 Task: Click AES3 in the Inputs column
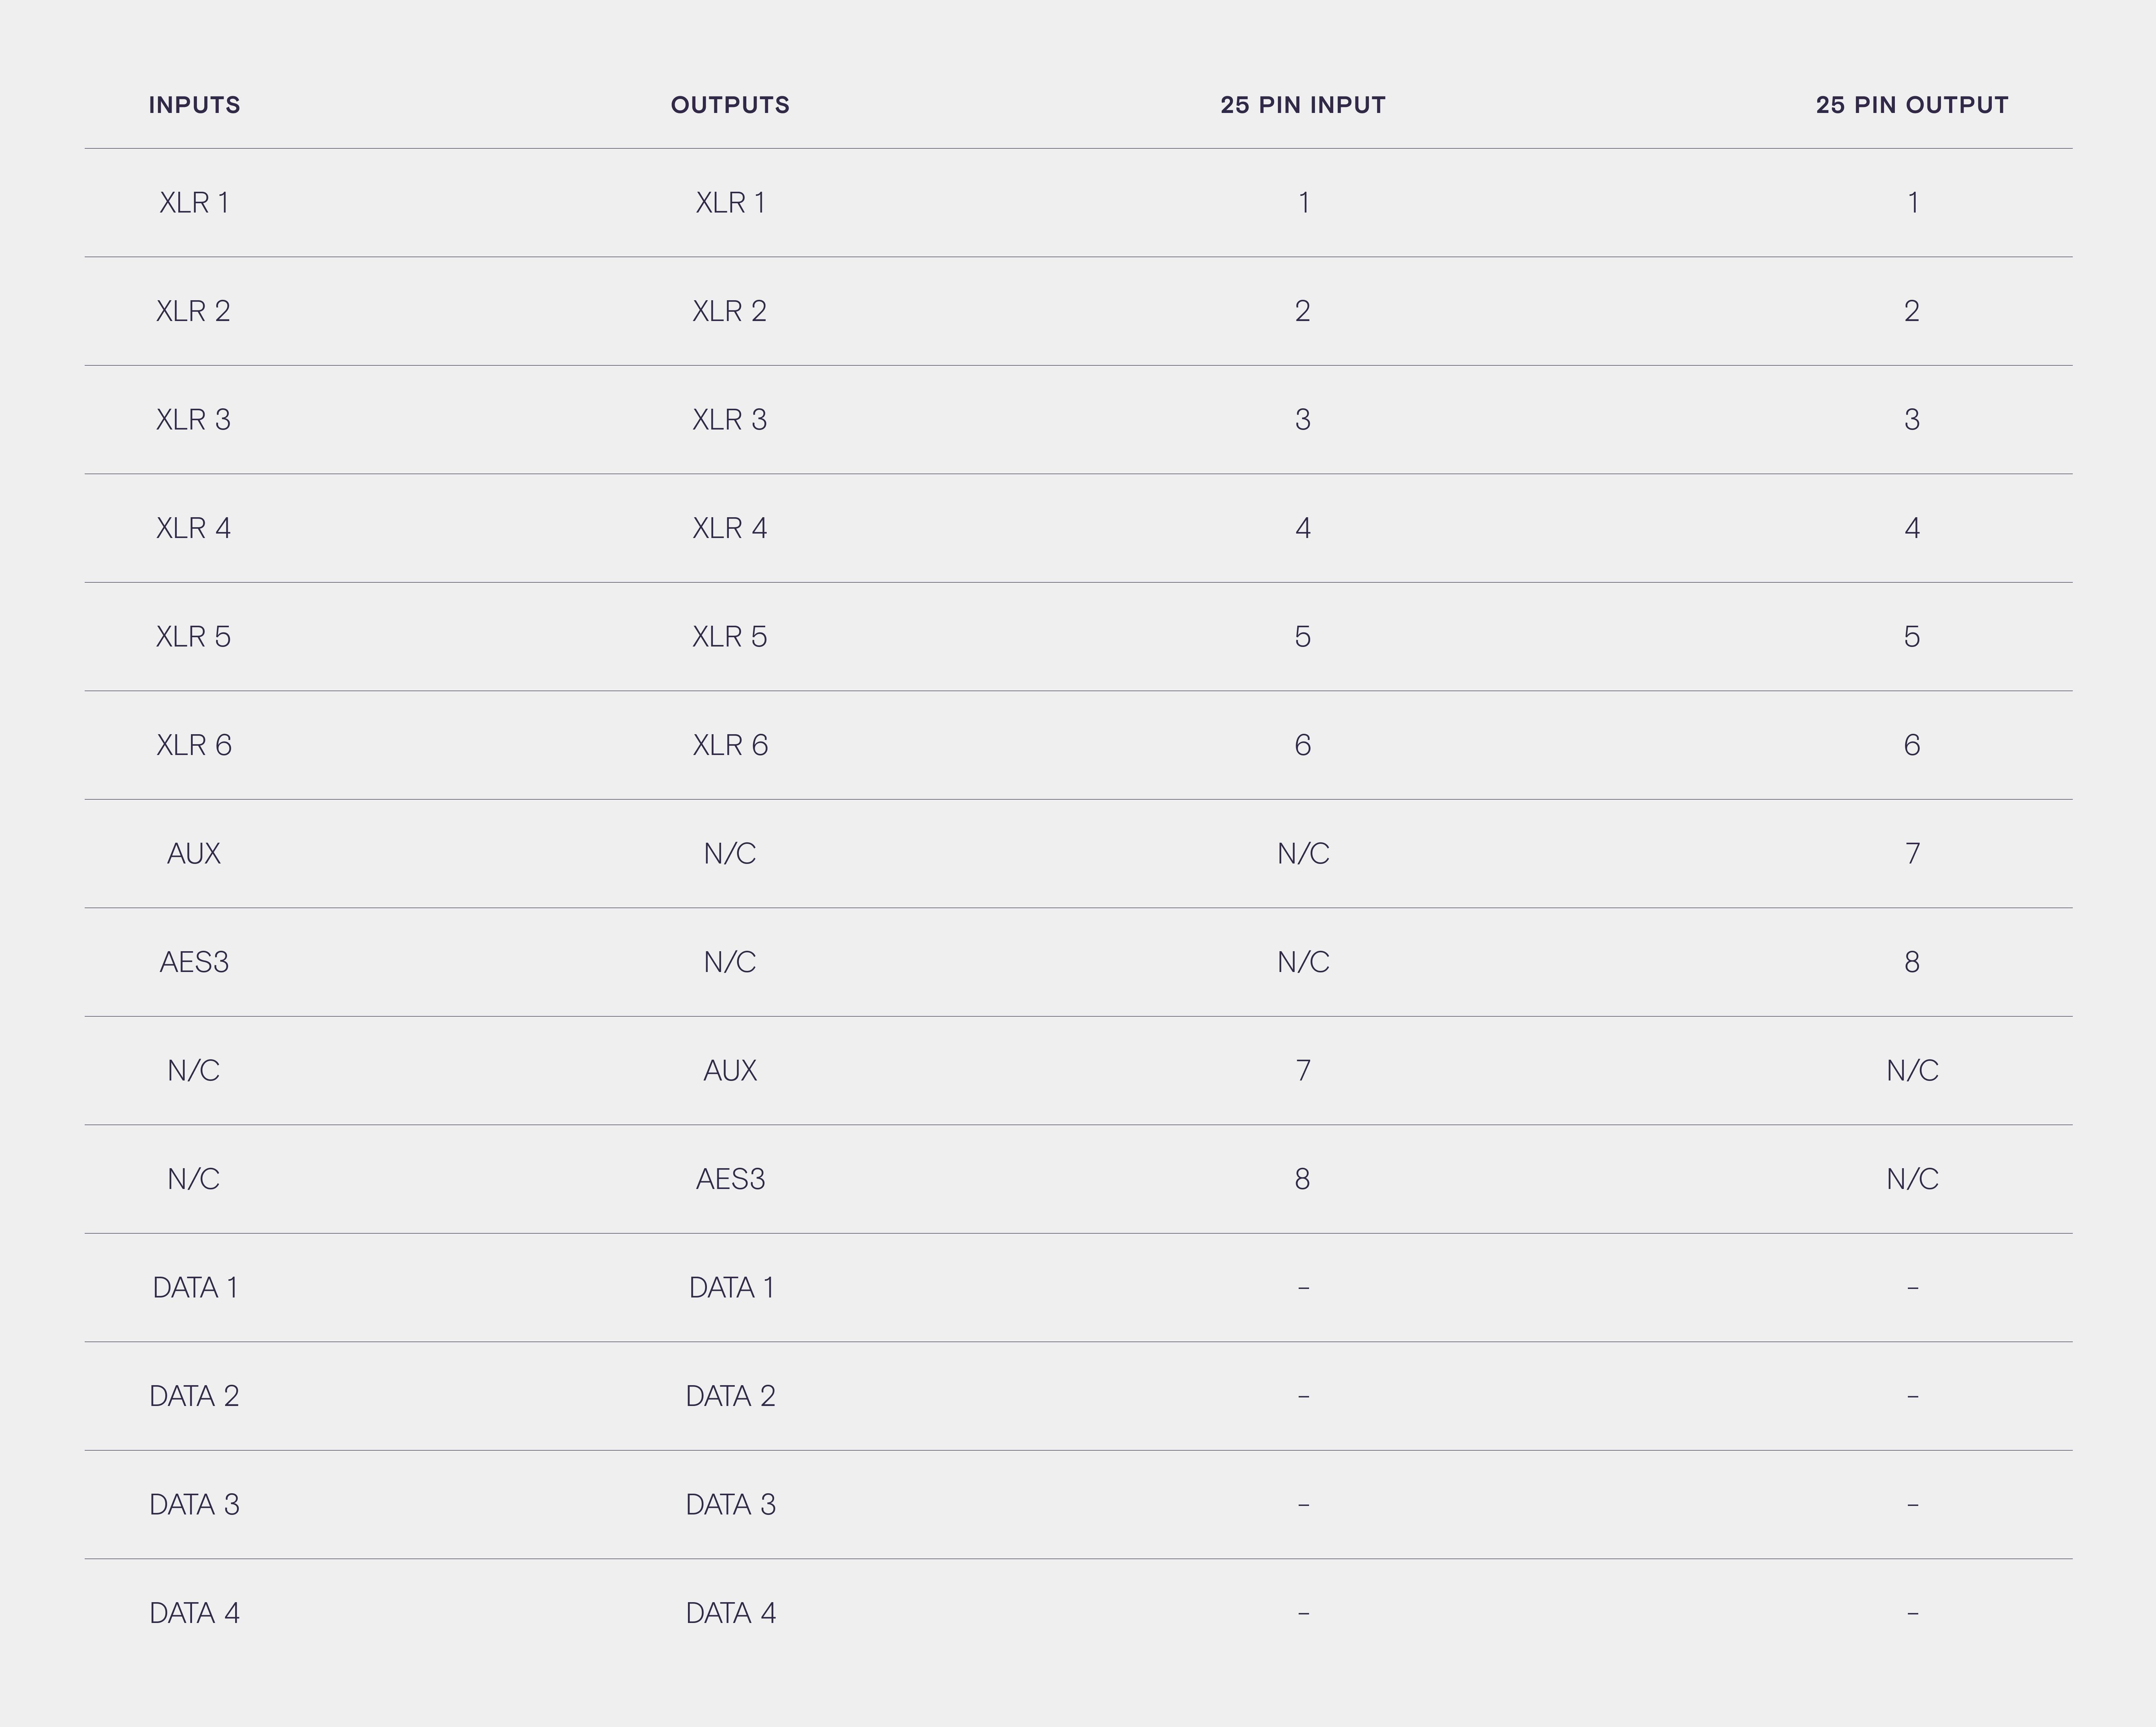pyautogui.click(x=194, y=962)
